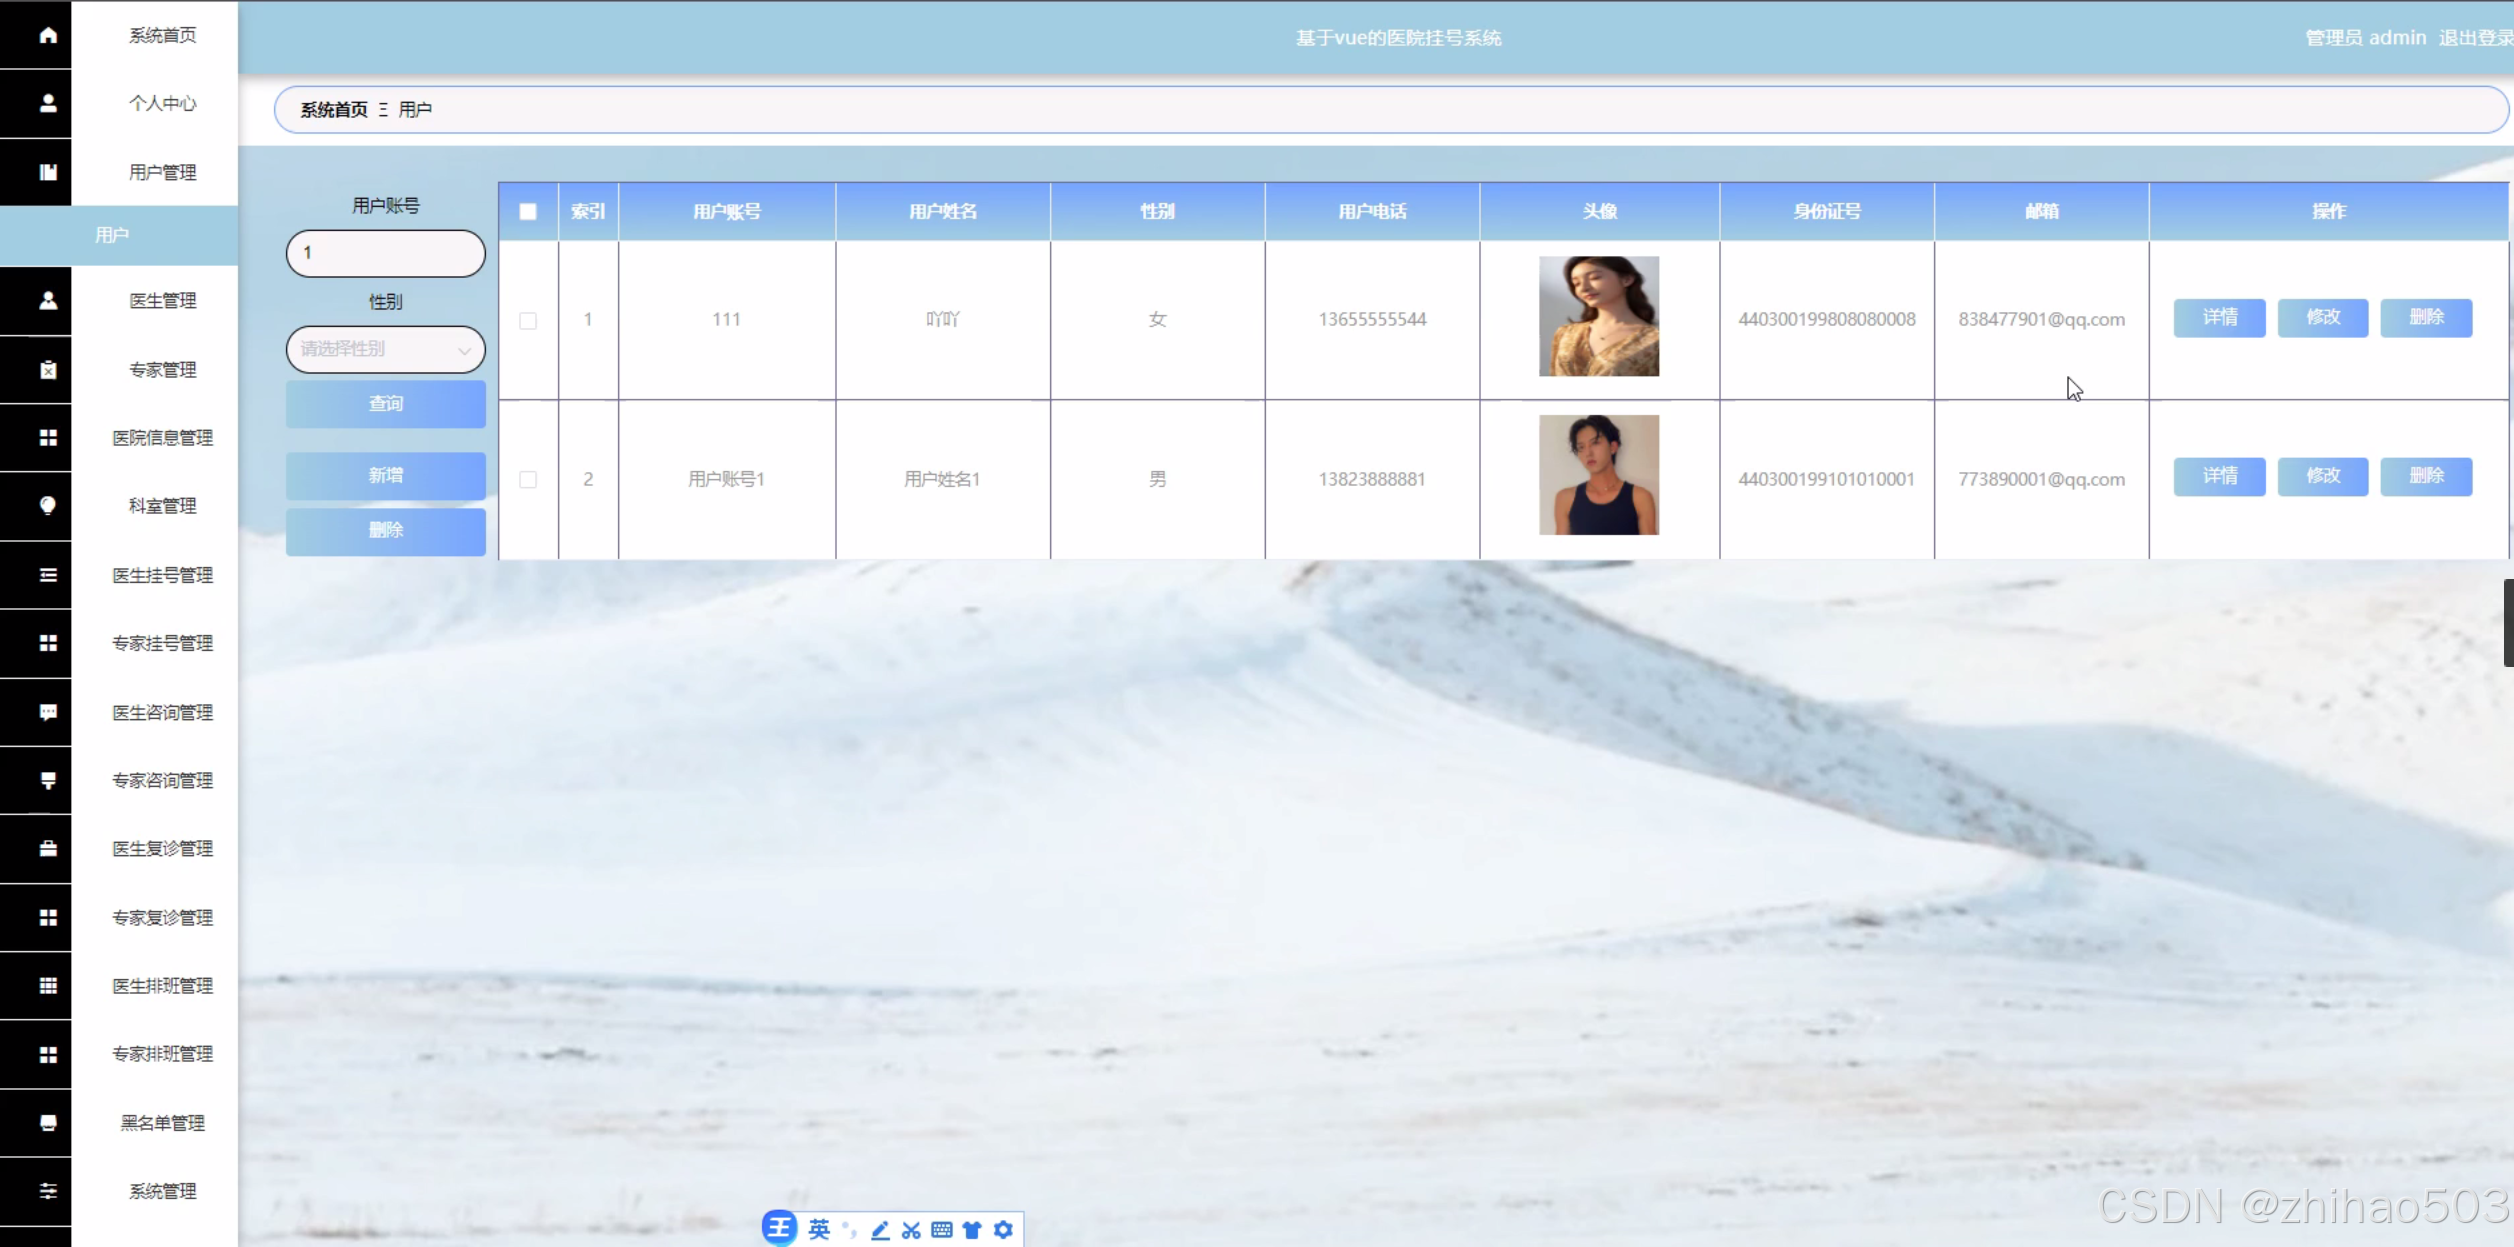This screenshot has height=1247, width=2514.
Task: Check the row checkbox for user 111
Action: pyautogui.click(x=528, y=320)
